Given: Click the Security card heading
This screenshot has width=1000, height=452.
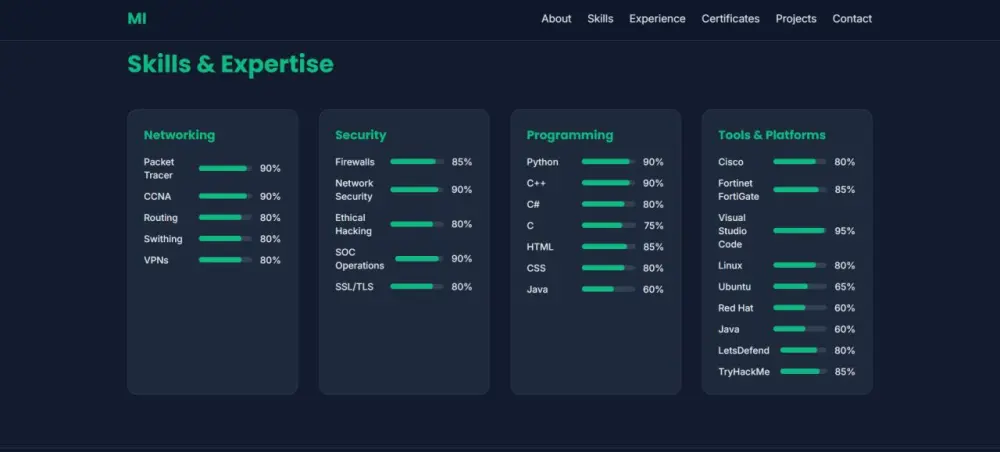Looking at the screenshot, I should tap(360, 135).
